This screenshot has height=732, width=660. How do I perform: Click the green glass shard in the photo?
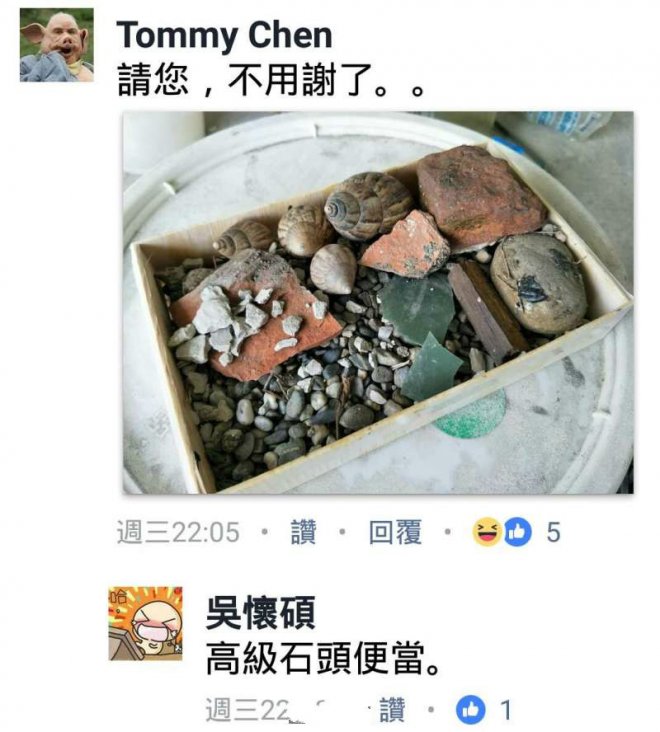[417, 310]
